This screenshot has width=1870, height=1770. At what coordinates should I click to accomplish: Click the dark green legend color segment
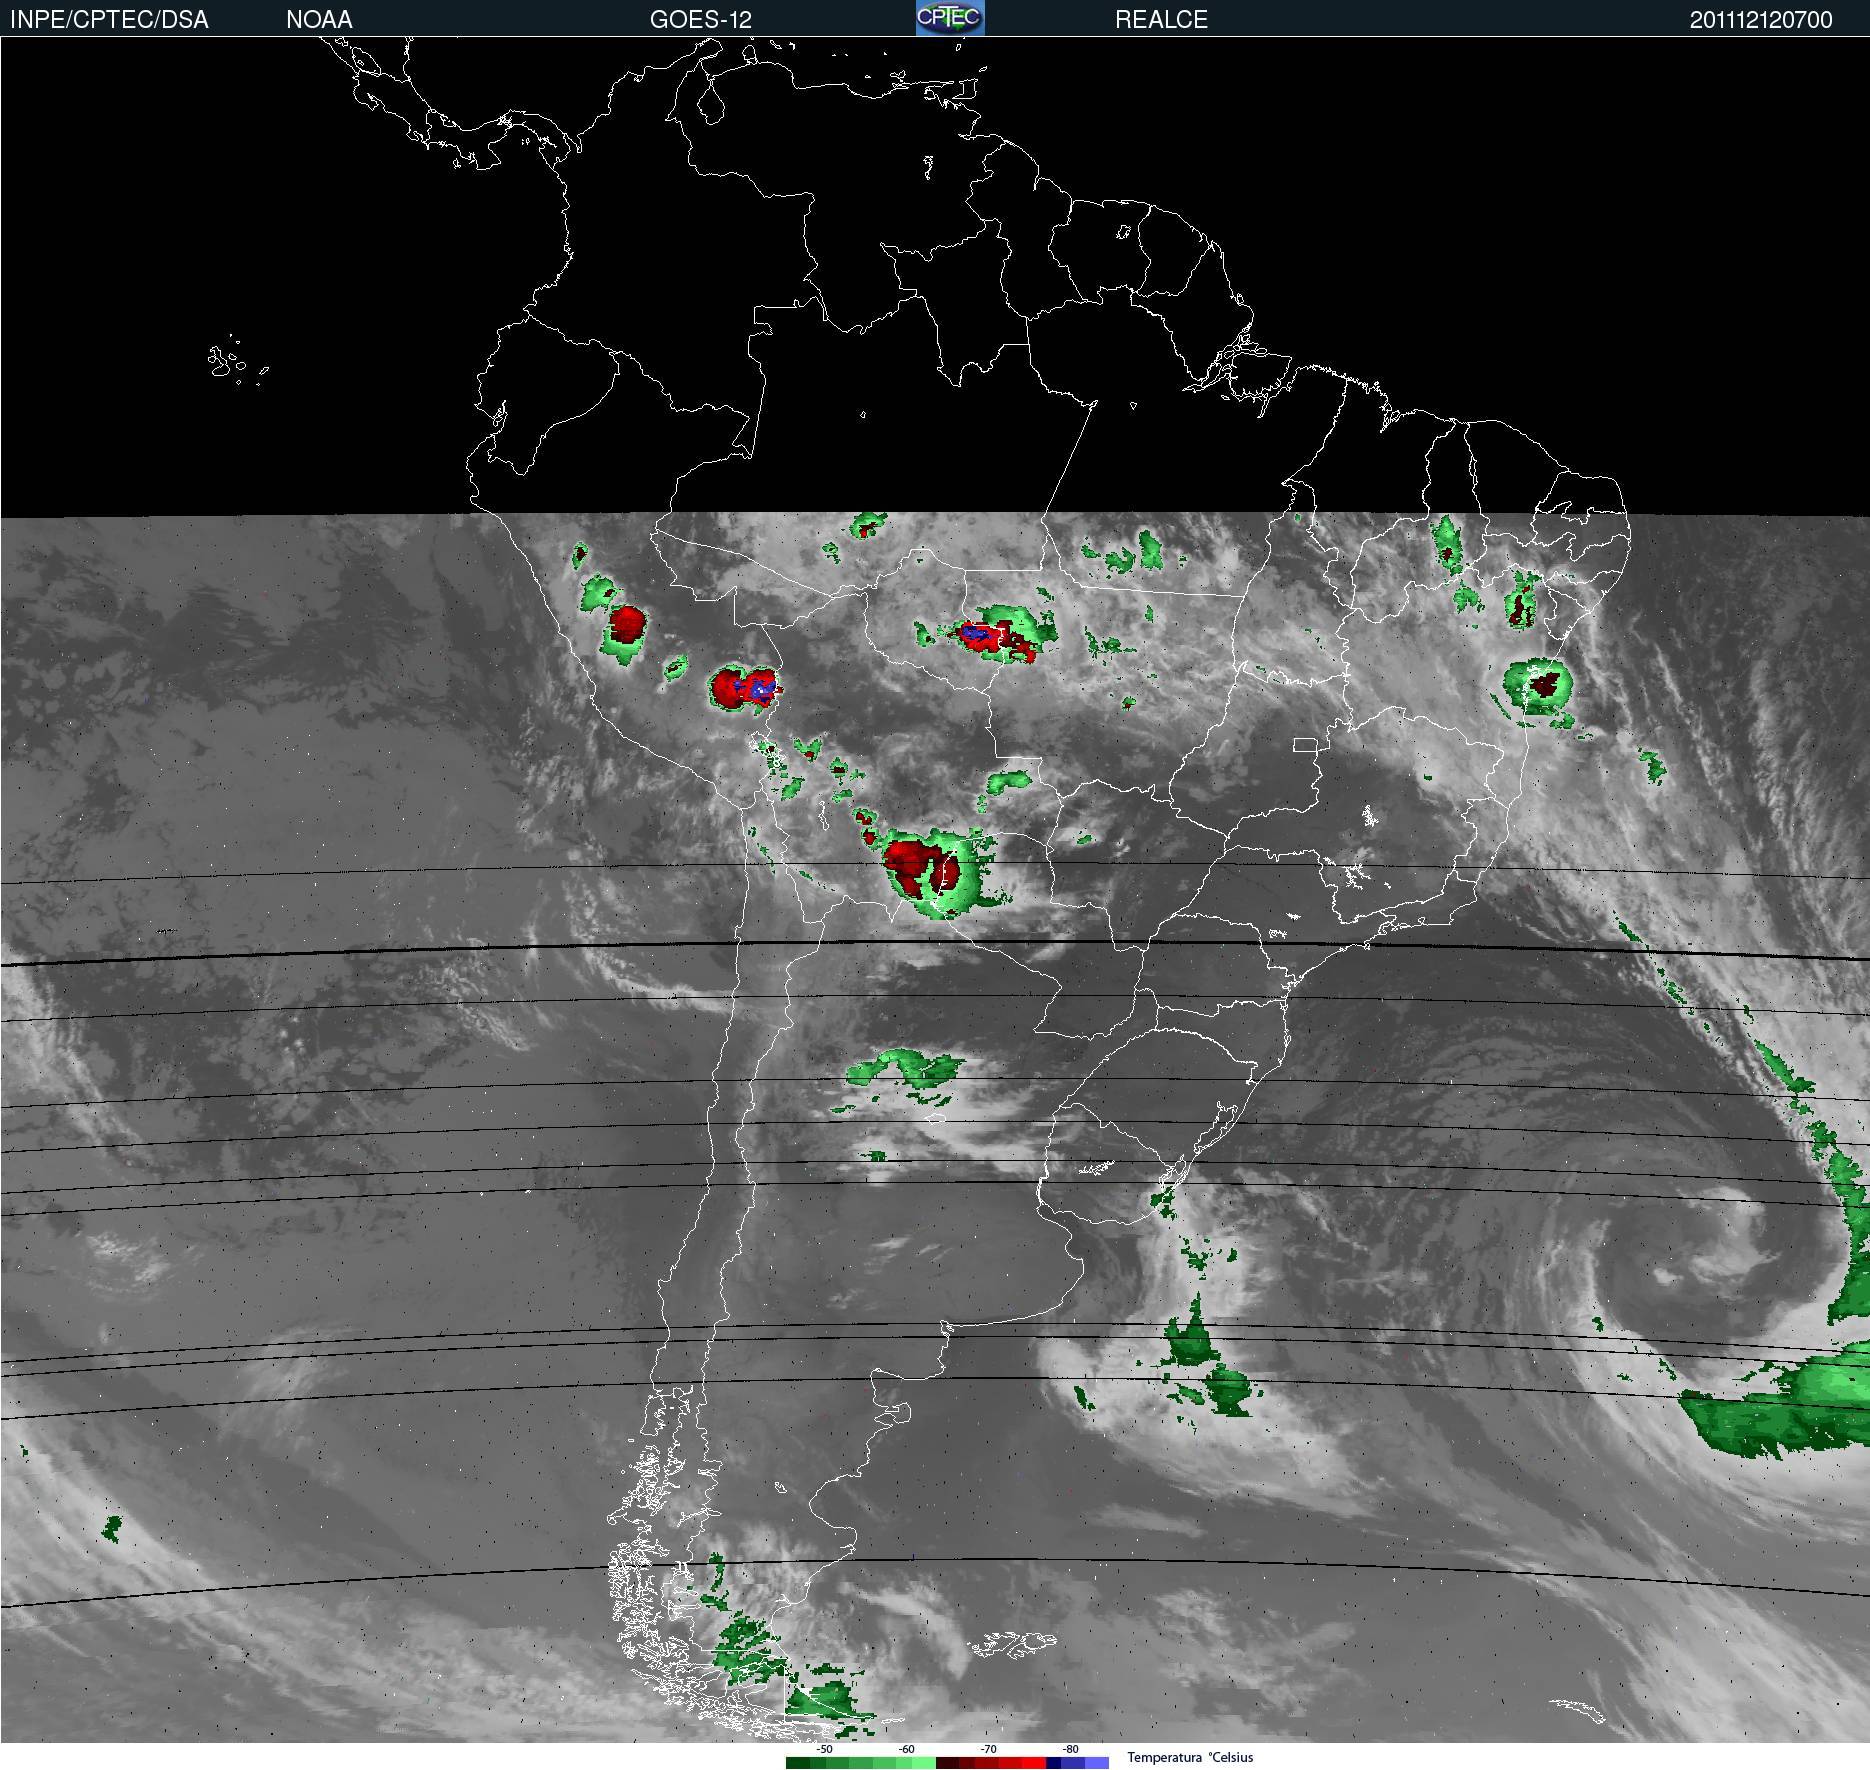coord(798,1763)
